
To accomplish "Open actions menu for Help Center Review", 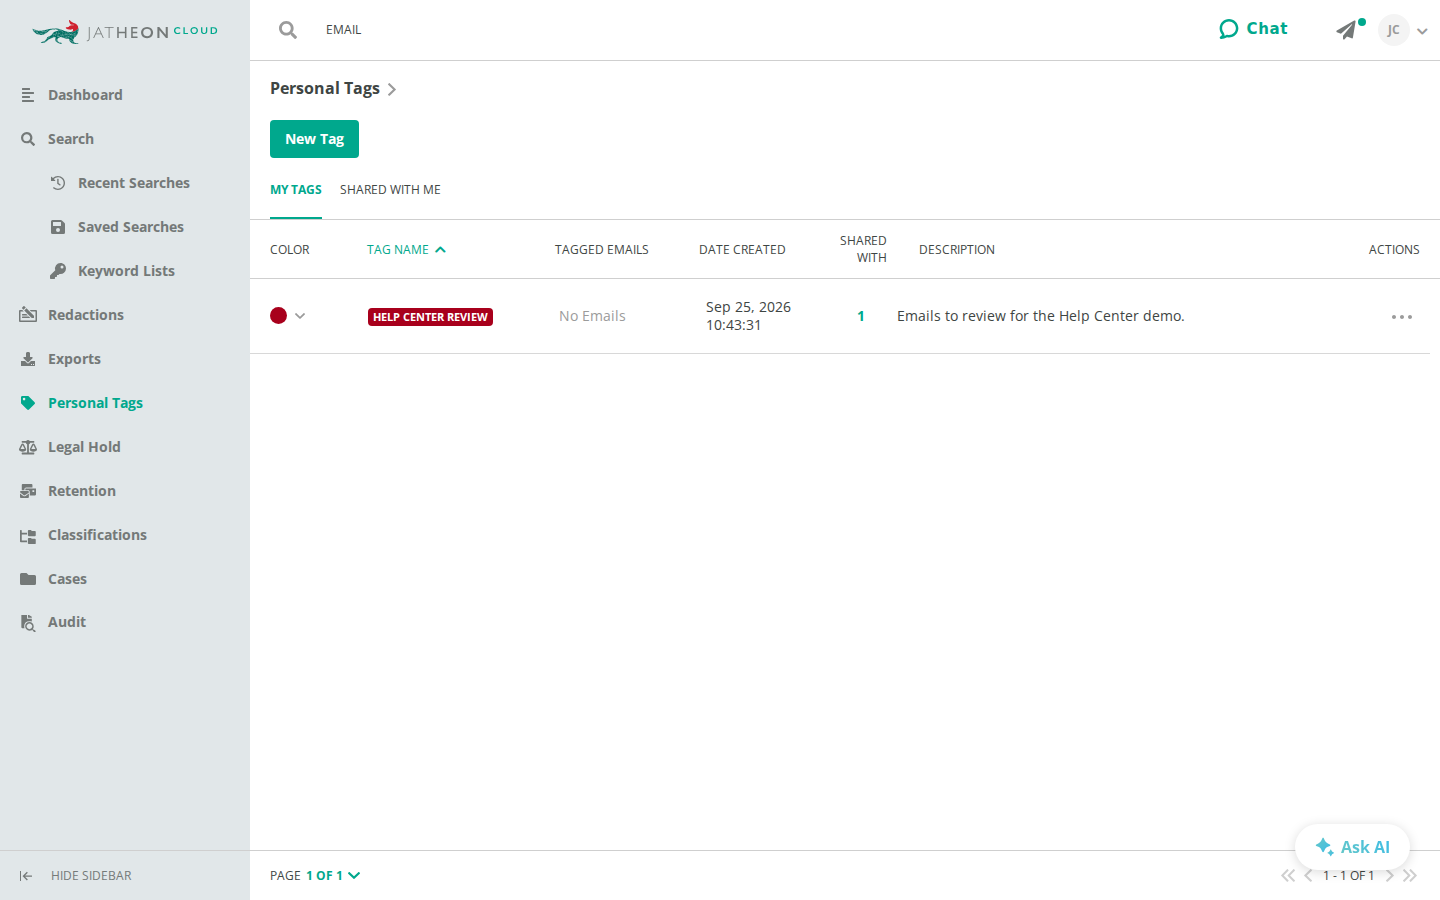I will click(1402, 317).
